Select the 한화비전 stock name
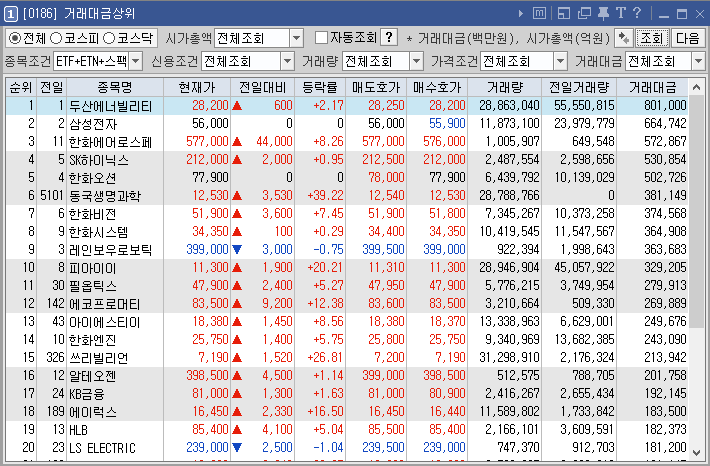Image resolution: width=710 pixels, height=466 pixels. [x=92, y=214]
